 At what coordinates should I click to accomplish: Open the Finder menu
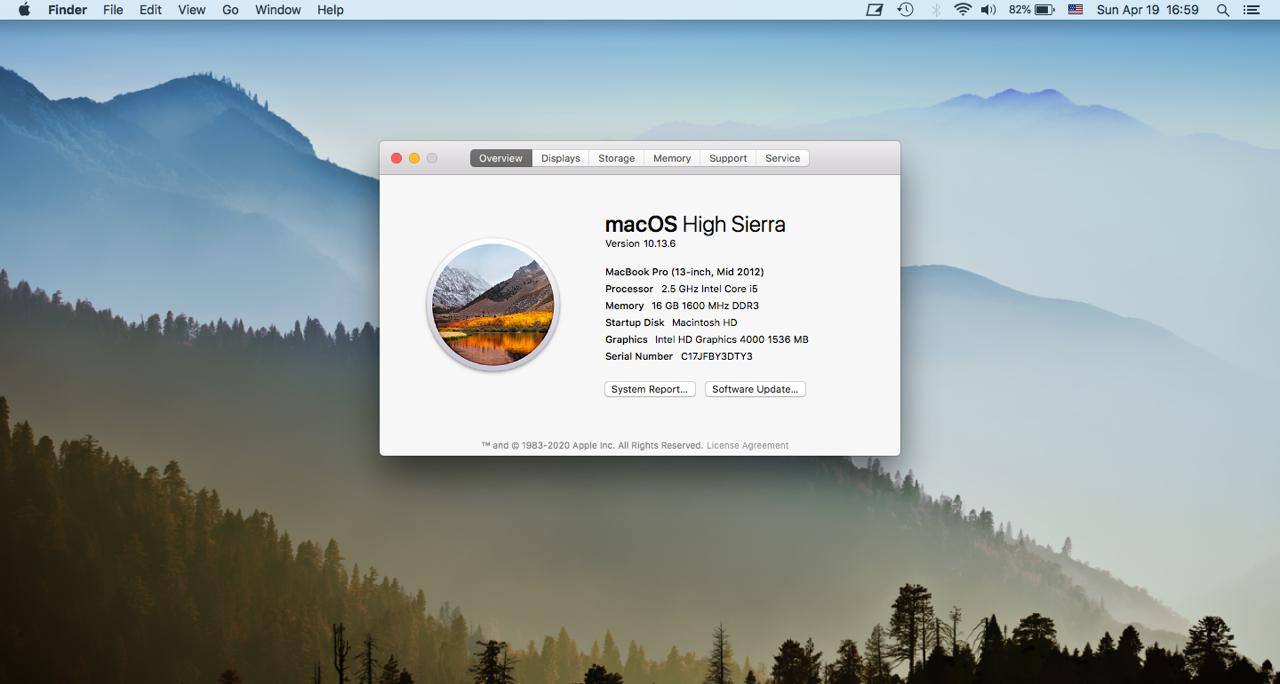(x=67, y=9)
